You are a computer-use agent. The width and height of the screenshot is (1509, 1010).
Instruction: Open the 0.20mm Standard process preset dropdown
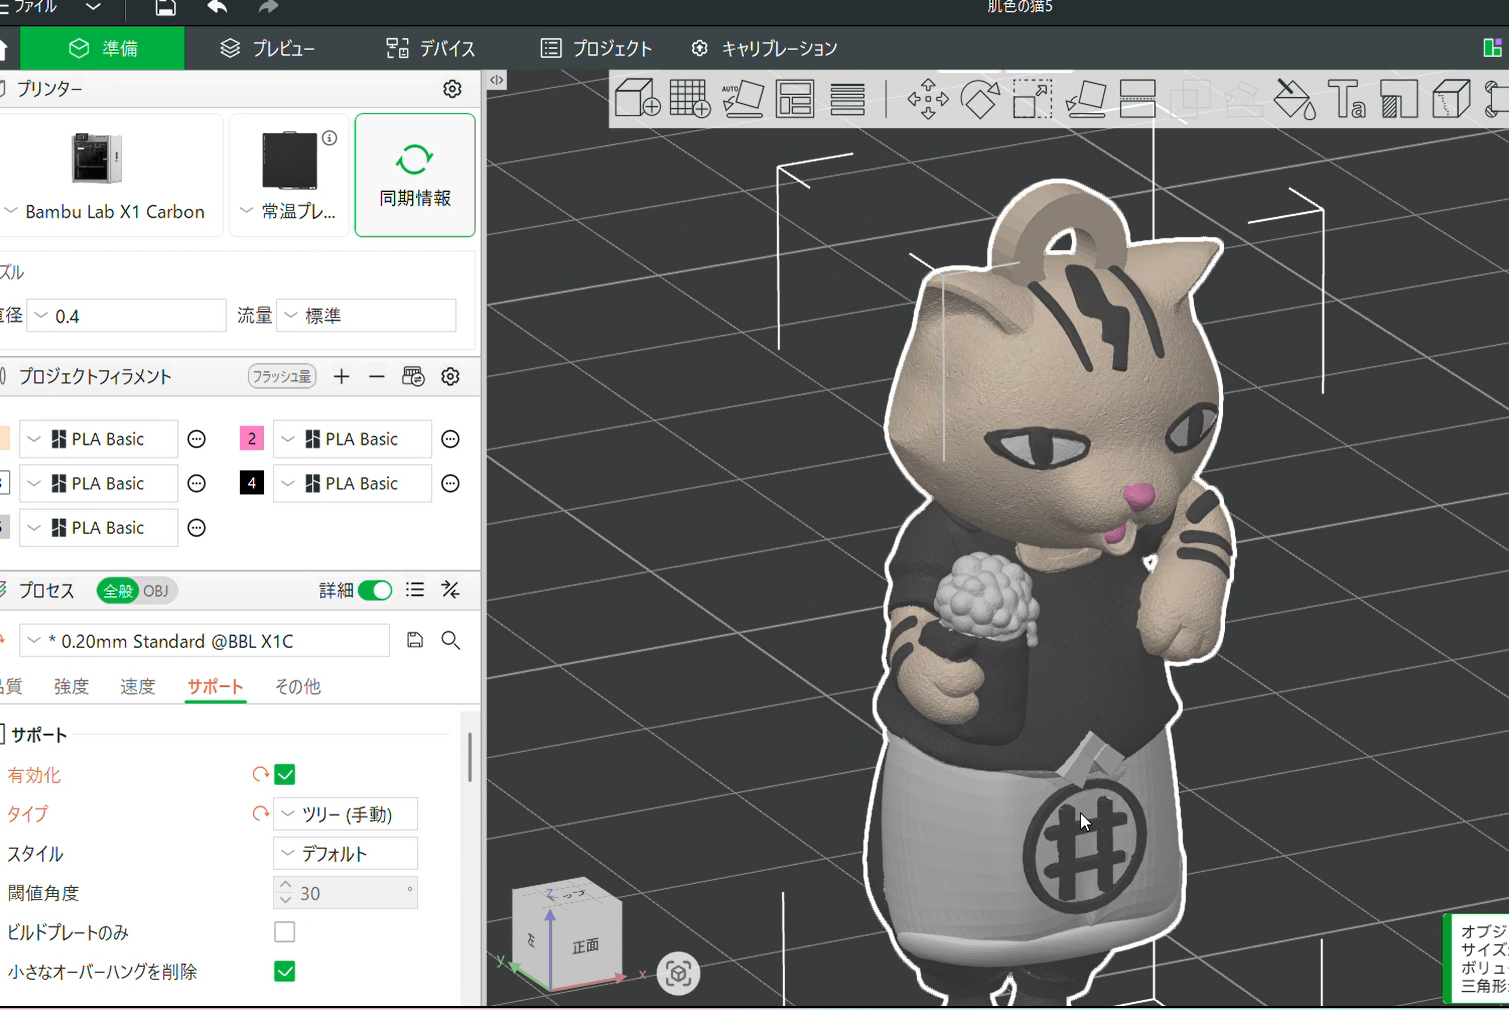tap(205, 641)
